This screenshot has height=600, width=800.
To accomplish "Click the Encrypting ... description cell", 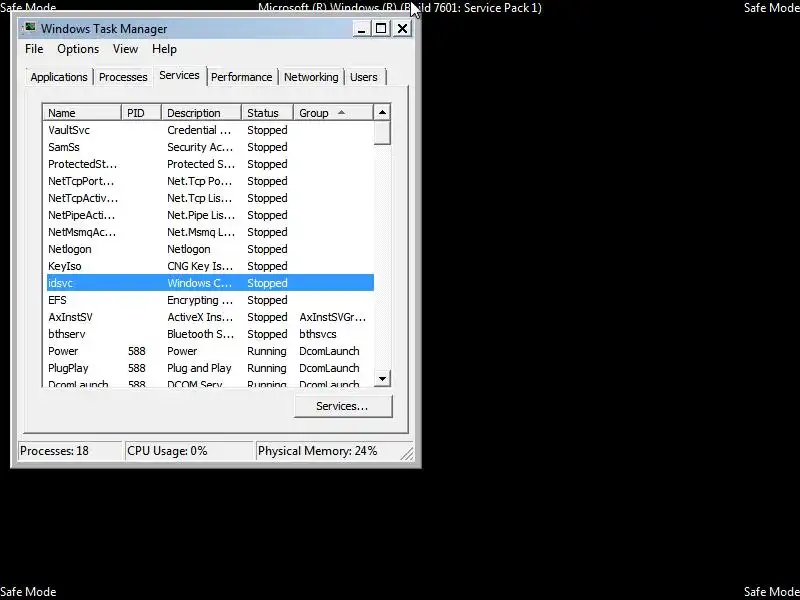I will pyautogui.click(x=200, y=300).
